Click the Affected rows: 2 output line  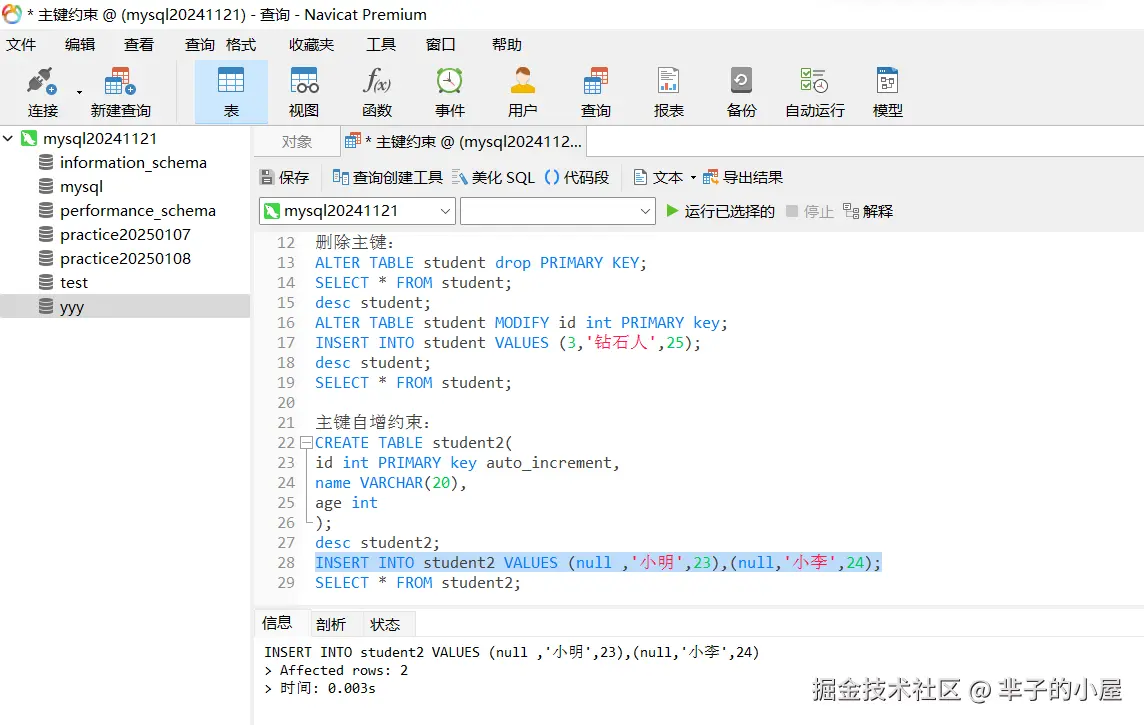336,670
